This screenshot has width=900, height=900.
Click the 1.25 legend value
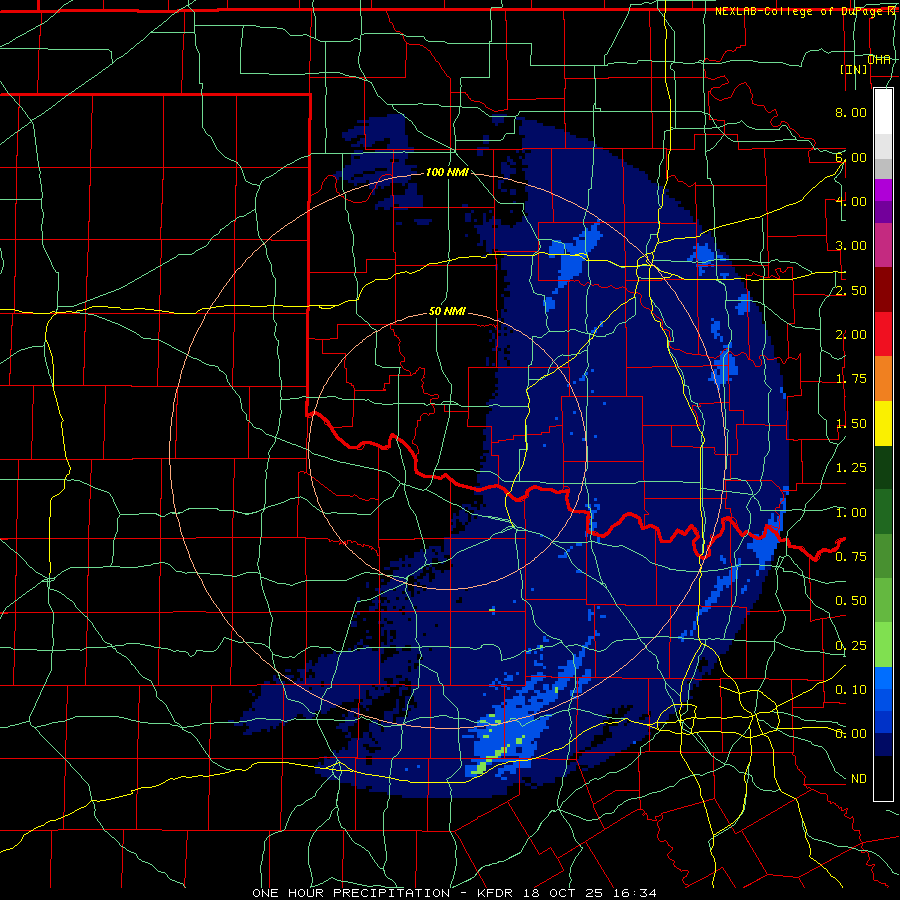pyautogui.click(x=851, y=468)
